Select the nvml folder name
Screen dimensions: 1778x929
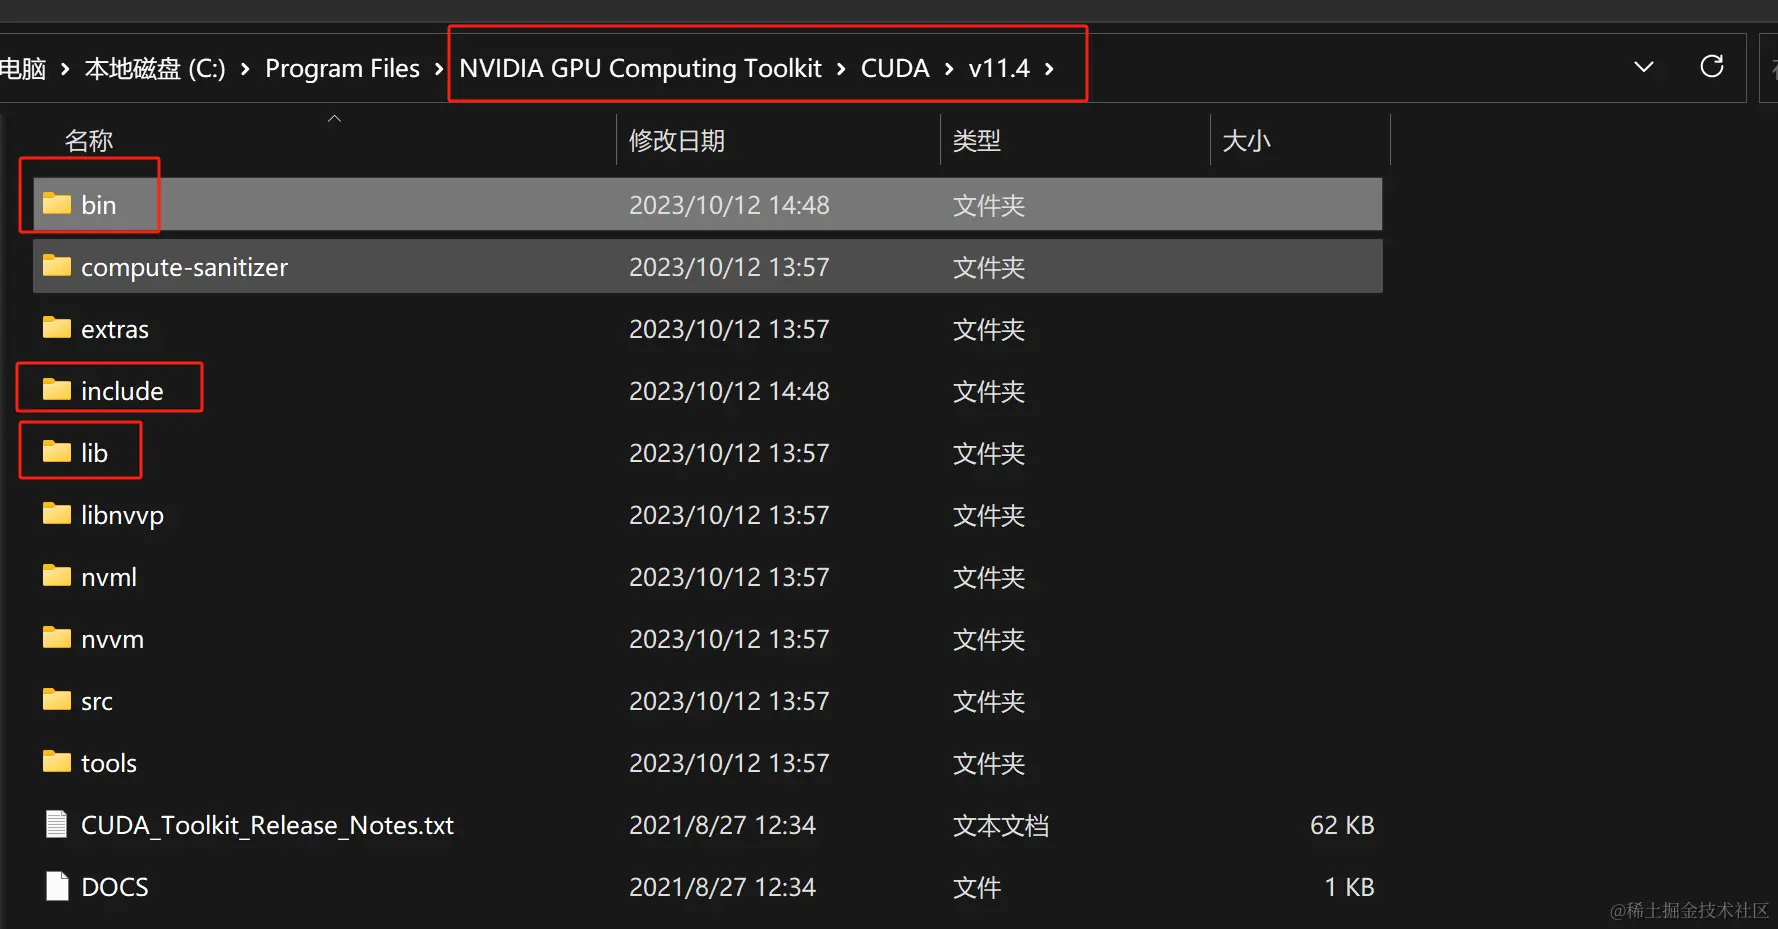pyautogui.click(x=109, y=577)
